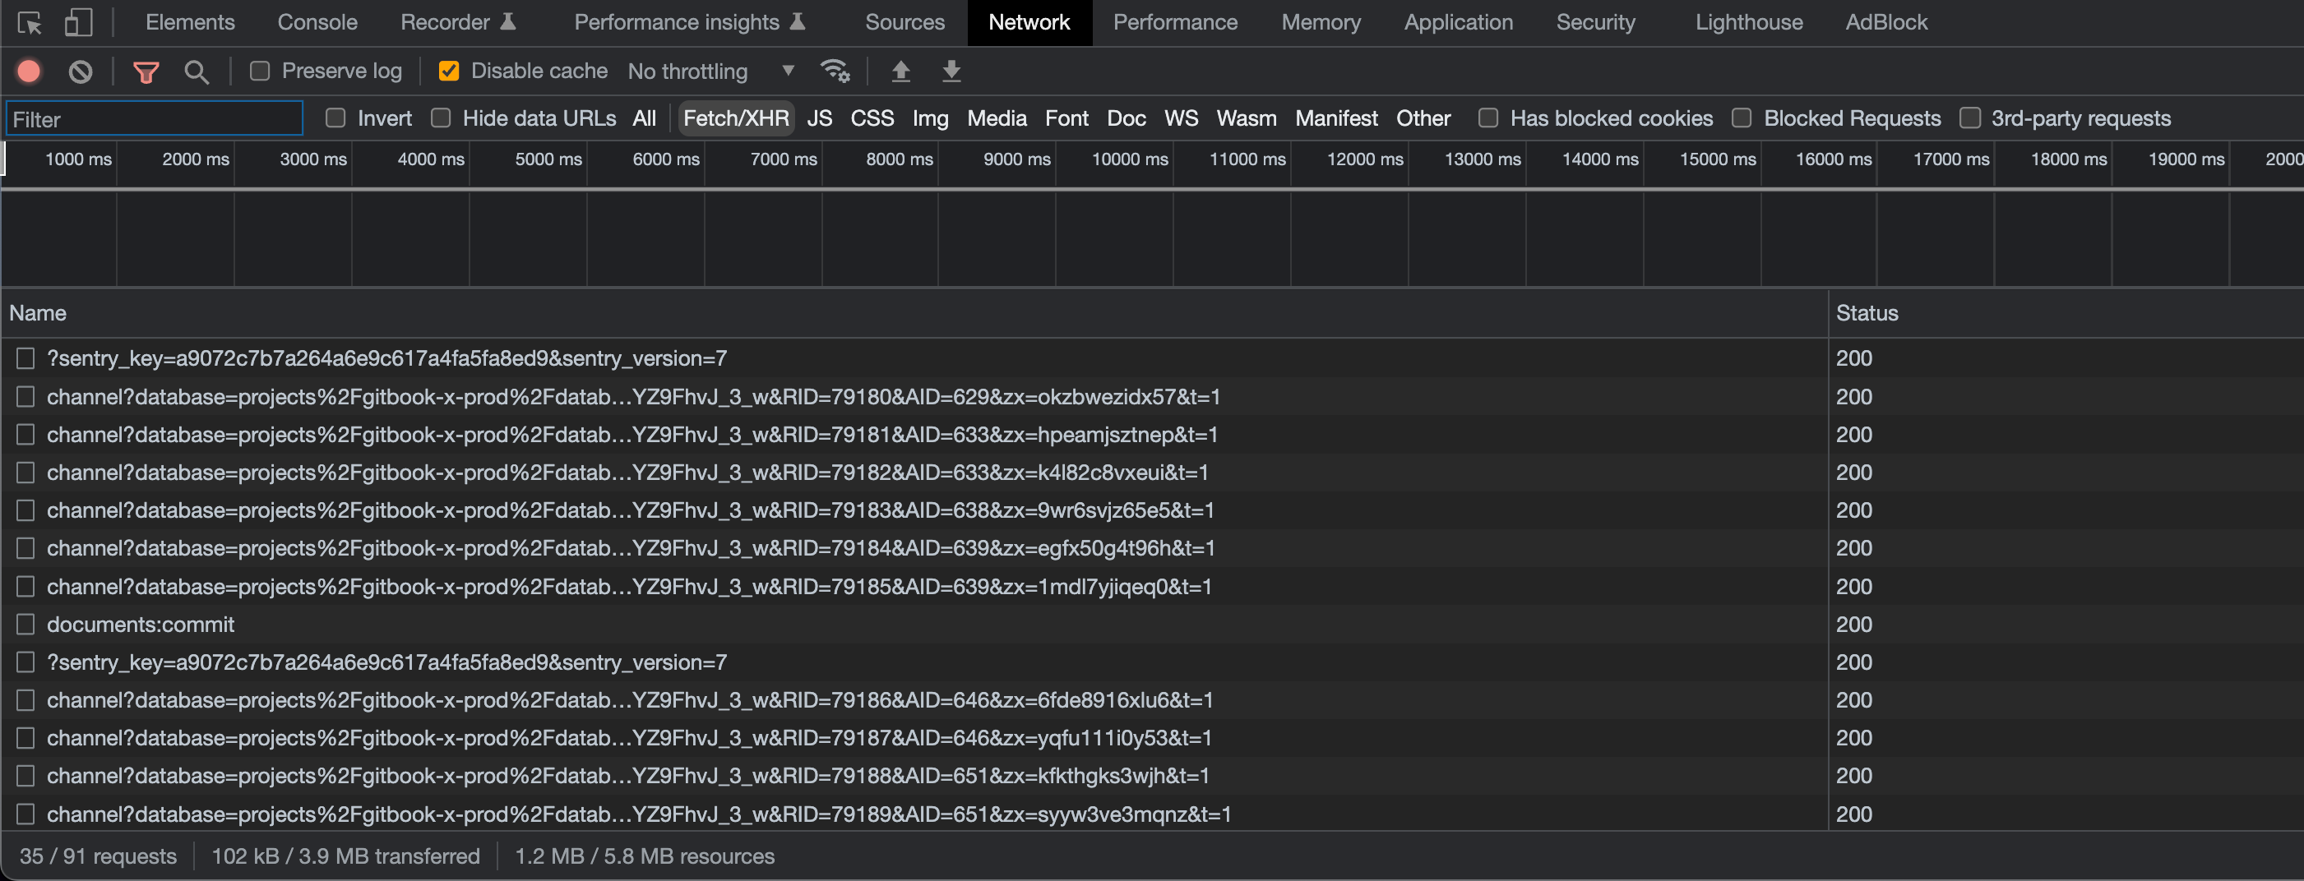Click the Filter text input field
Image resolution: width=2304 pixels, height=881 pixels.
(155, 119)
